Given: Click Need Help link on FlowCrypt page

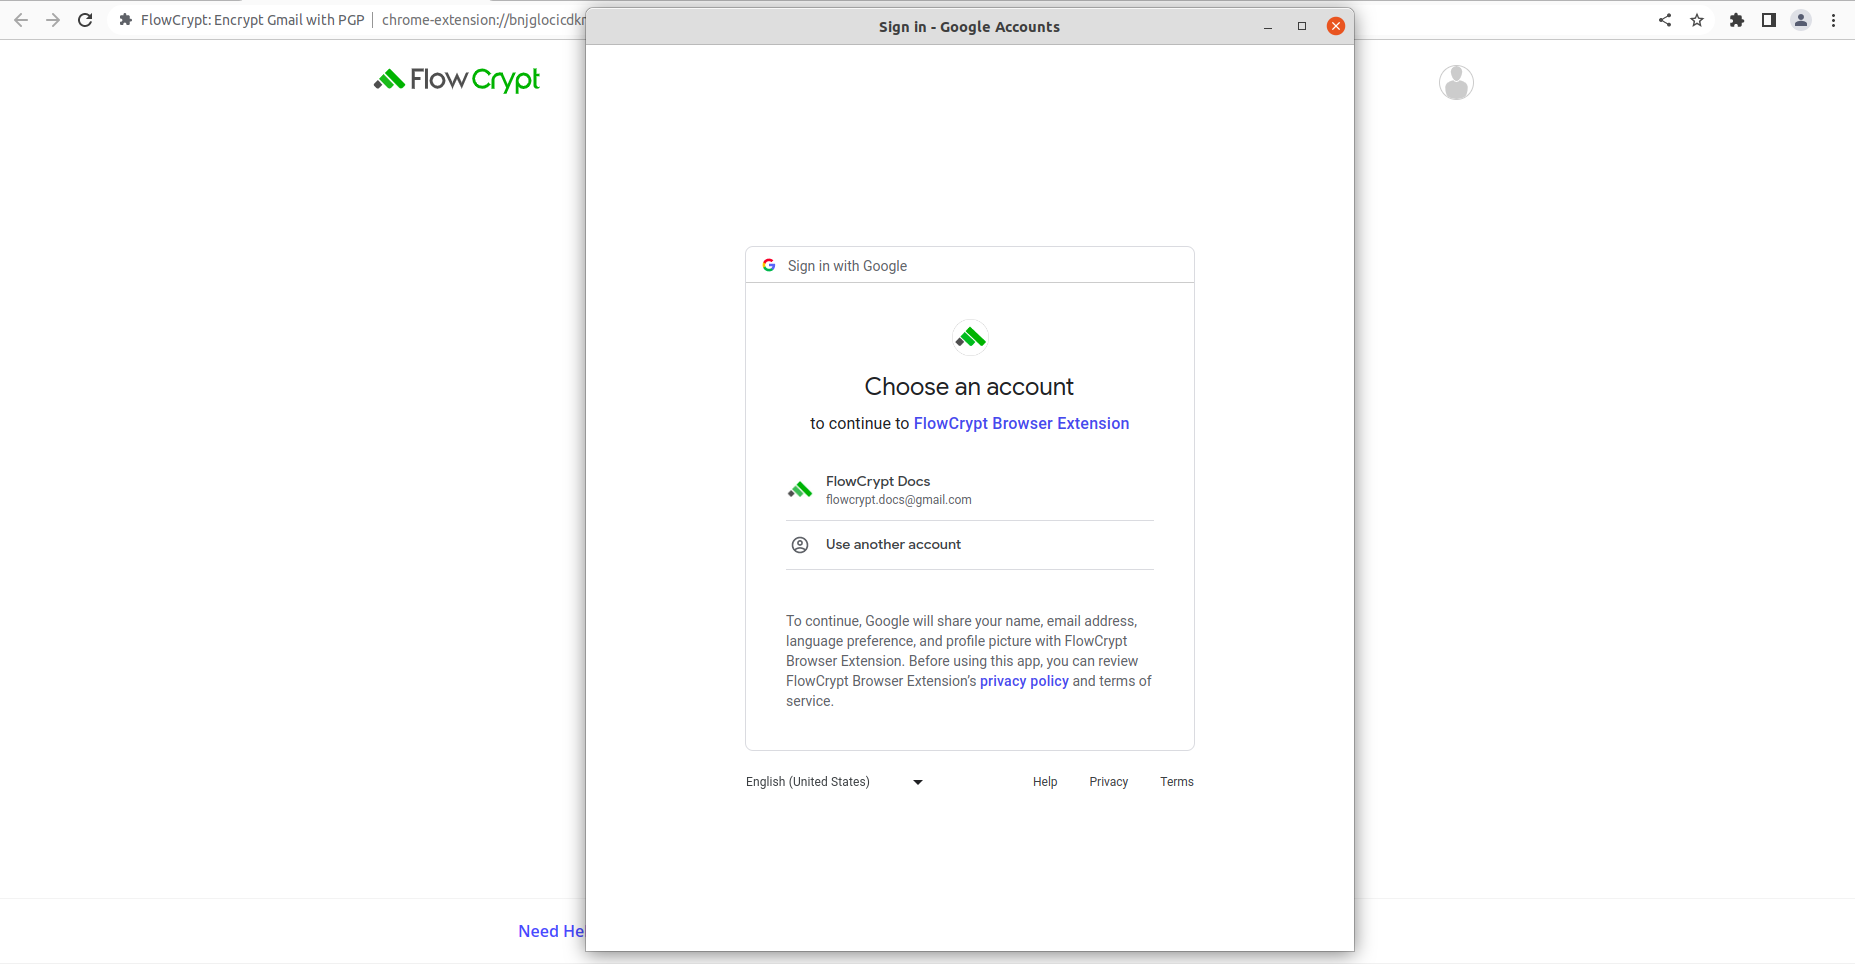Looking at the screenshot, I should click(x=551, y=931).
